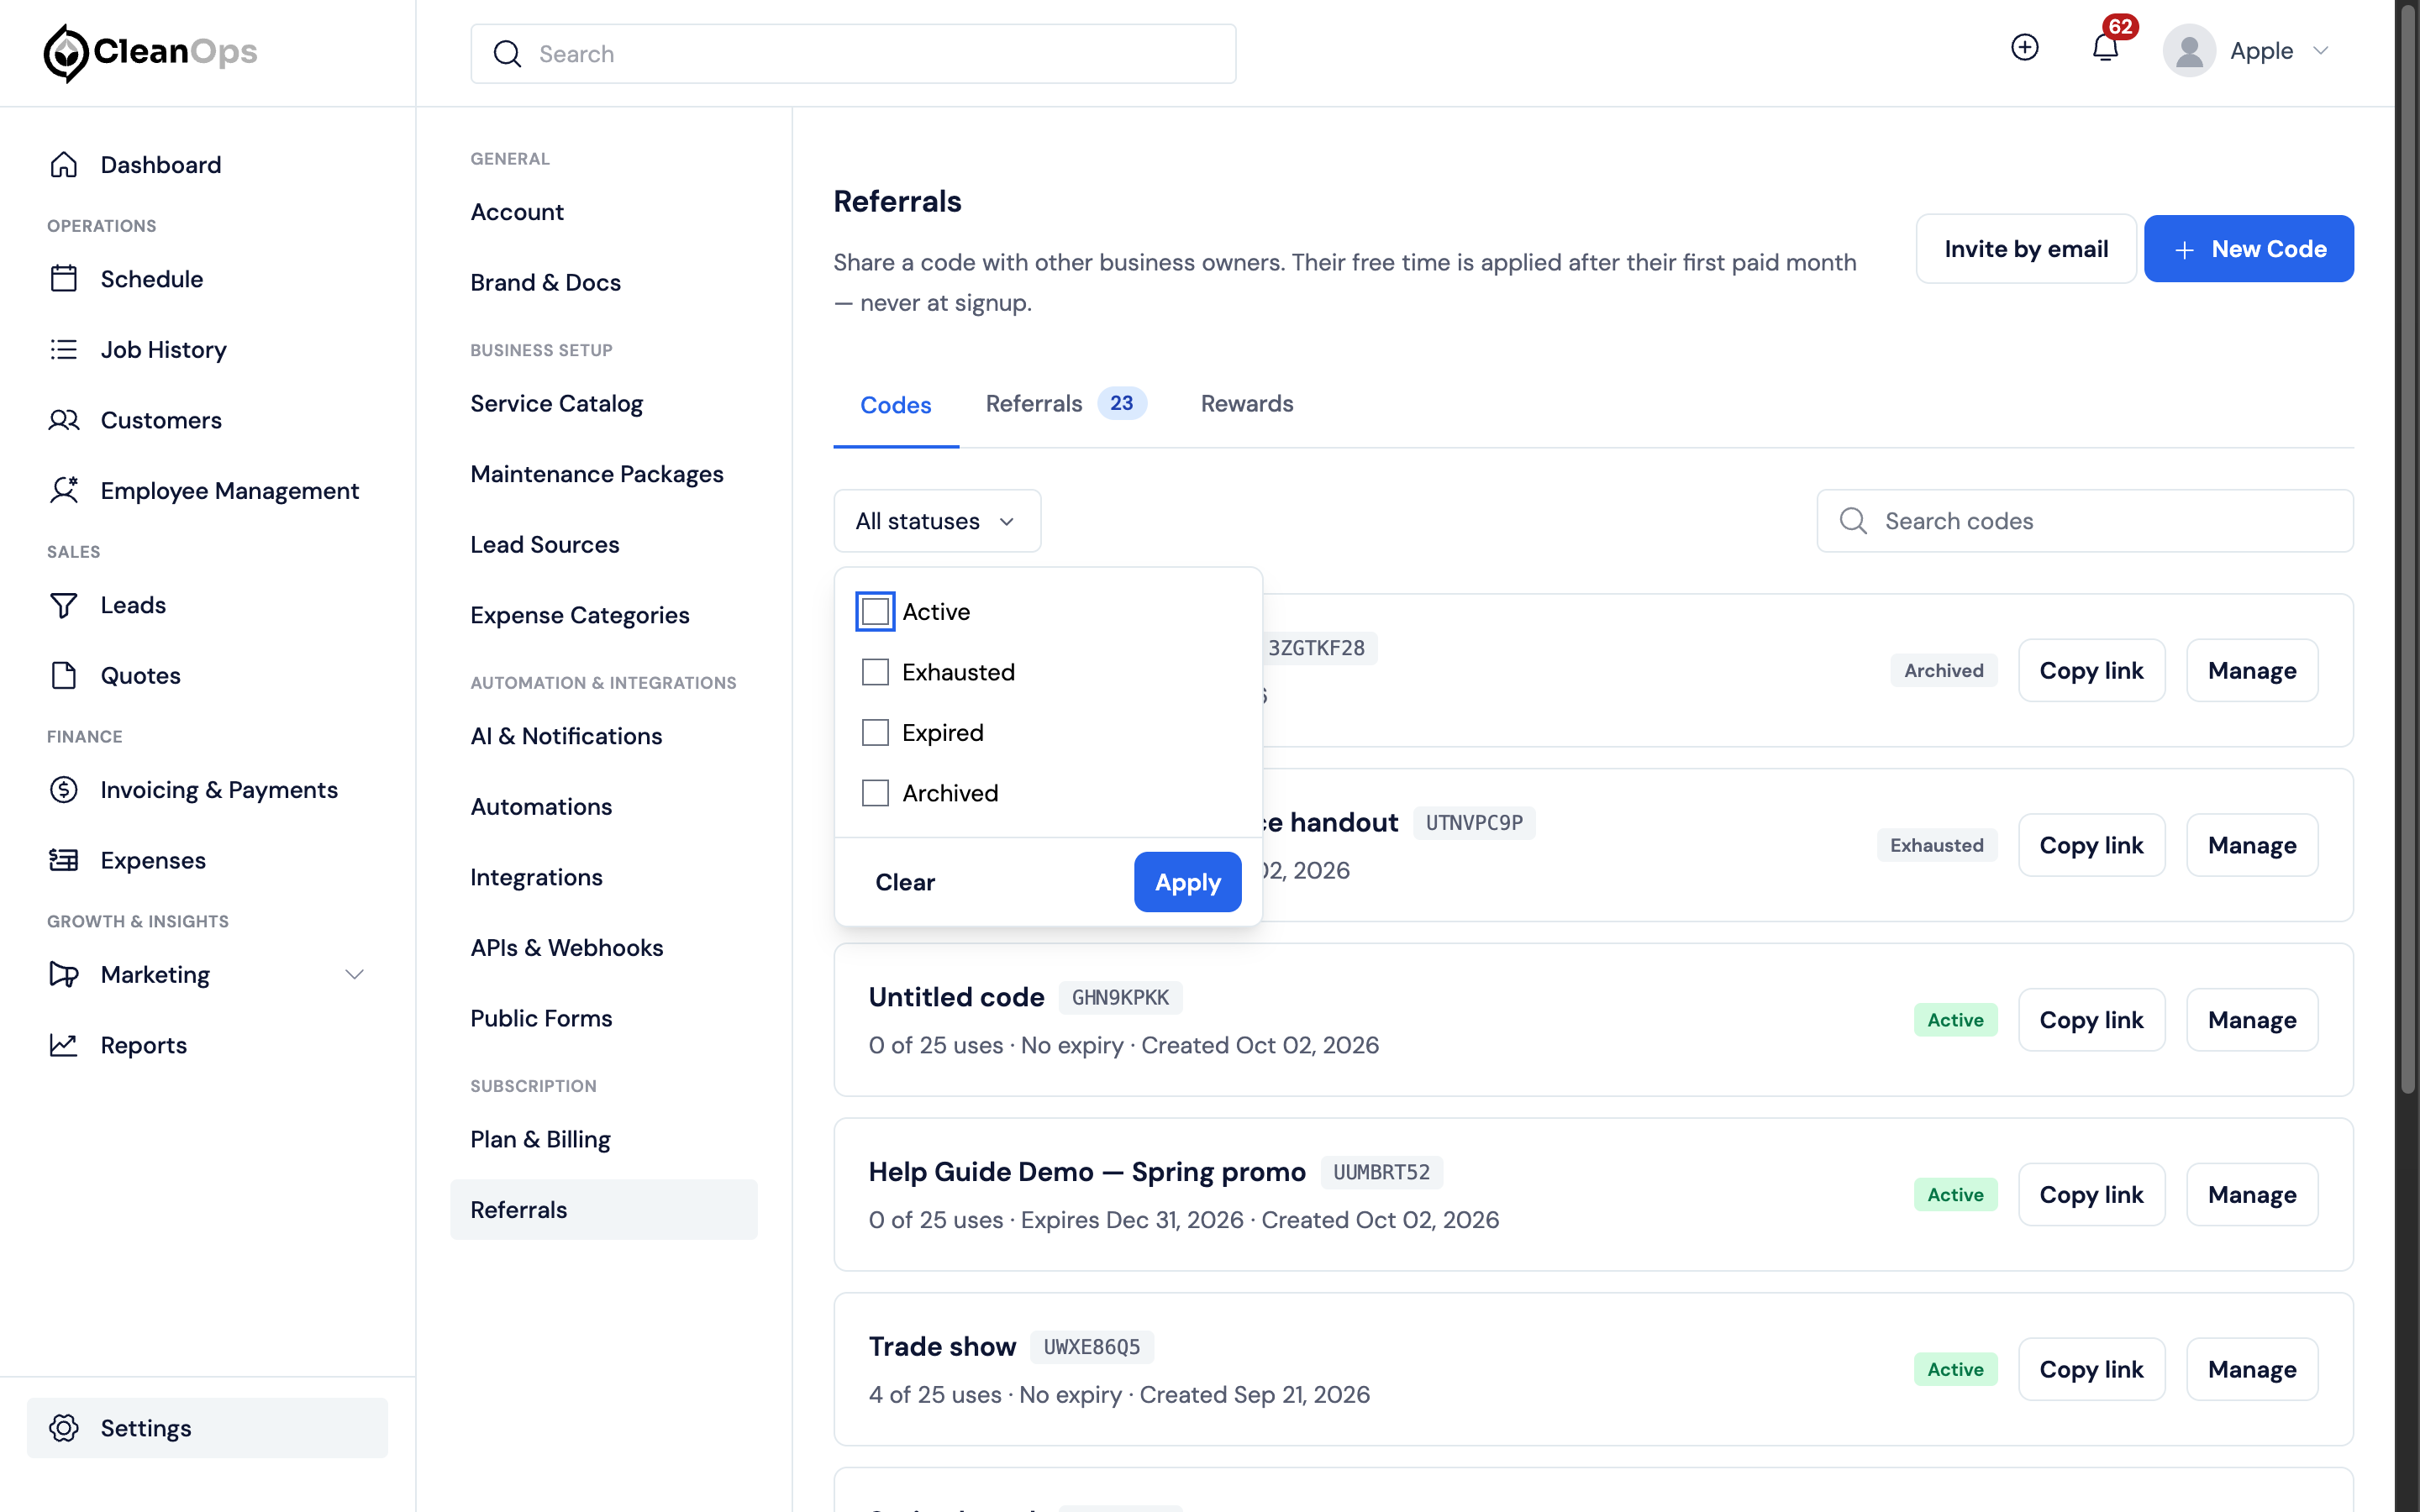Click the Apple user avatar
Viewport: 2420px width, 1512px height.
click(x=2189, y=50)
